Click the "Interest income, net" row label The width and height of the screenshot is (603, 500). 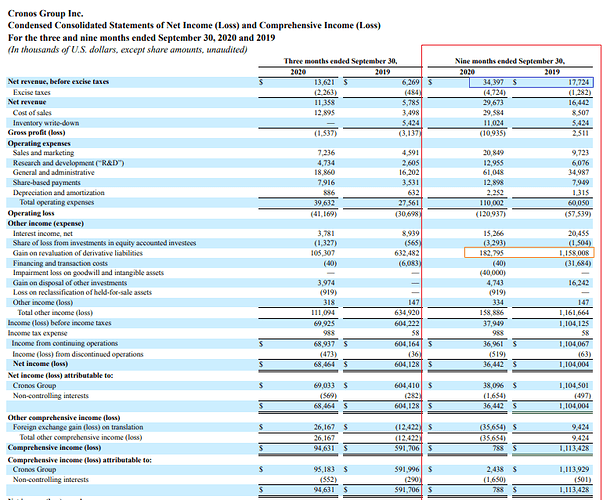[43, 233]
